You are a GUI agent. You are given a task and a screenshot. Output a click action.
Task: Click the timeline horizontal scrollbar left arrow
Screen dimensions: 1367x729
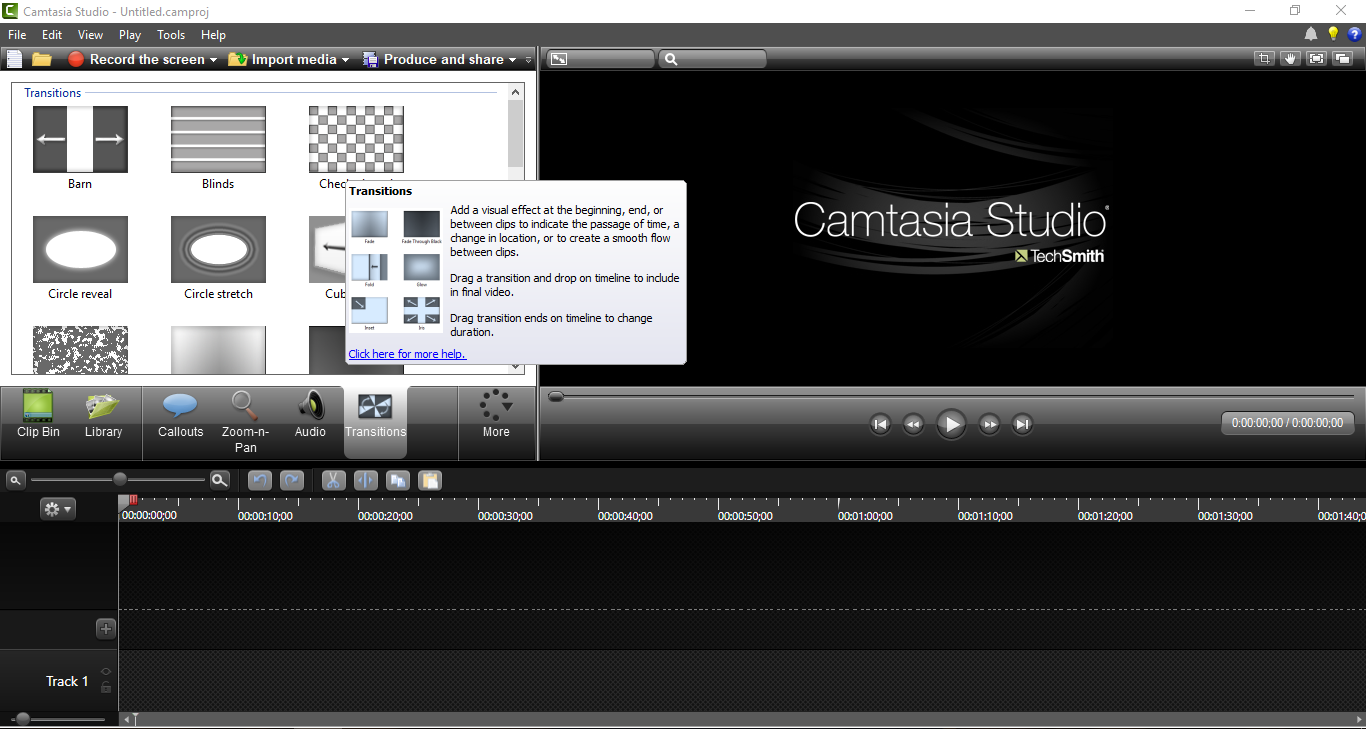(126, 719)
